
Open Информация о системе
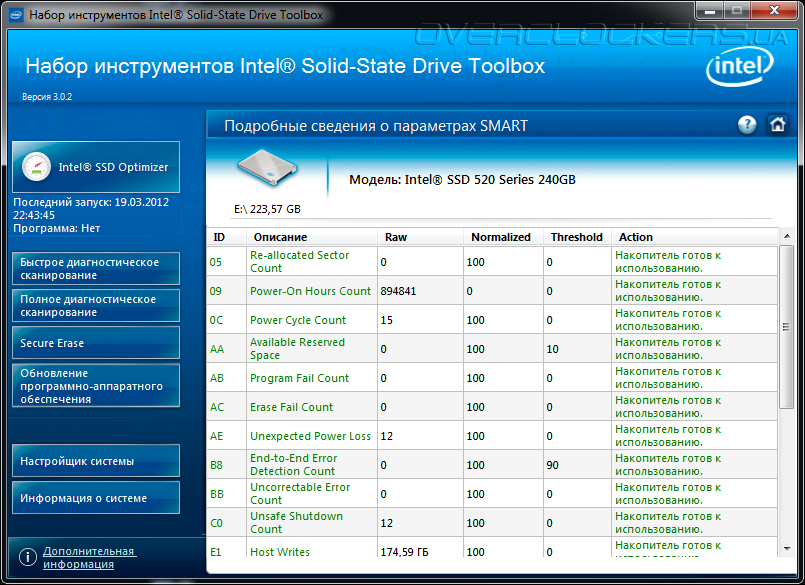(x=96, y=498)
